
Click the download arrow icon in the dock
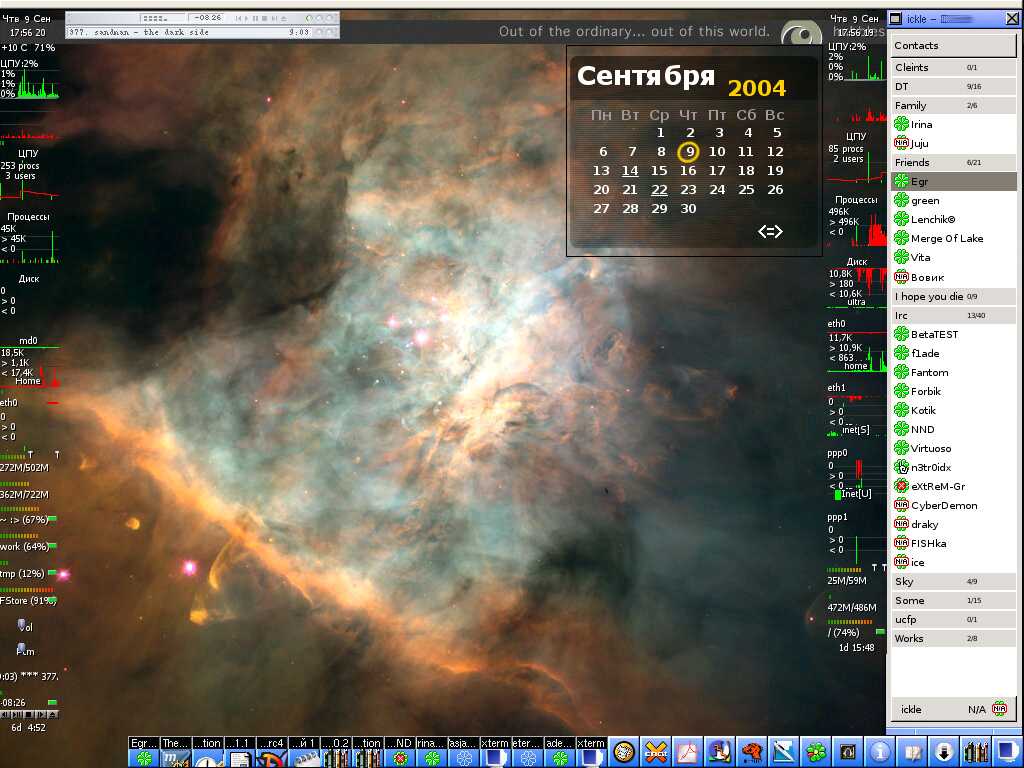945,752
